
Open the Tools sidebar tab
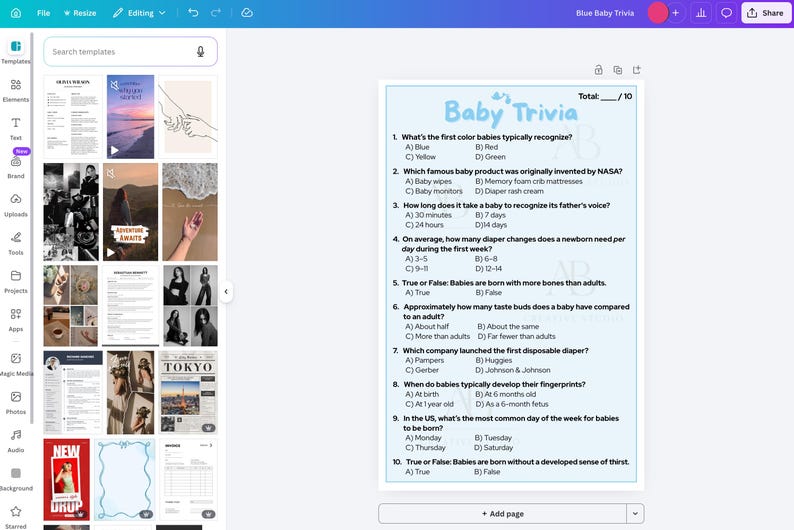[16, 243]
